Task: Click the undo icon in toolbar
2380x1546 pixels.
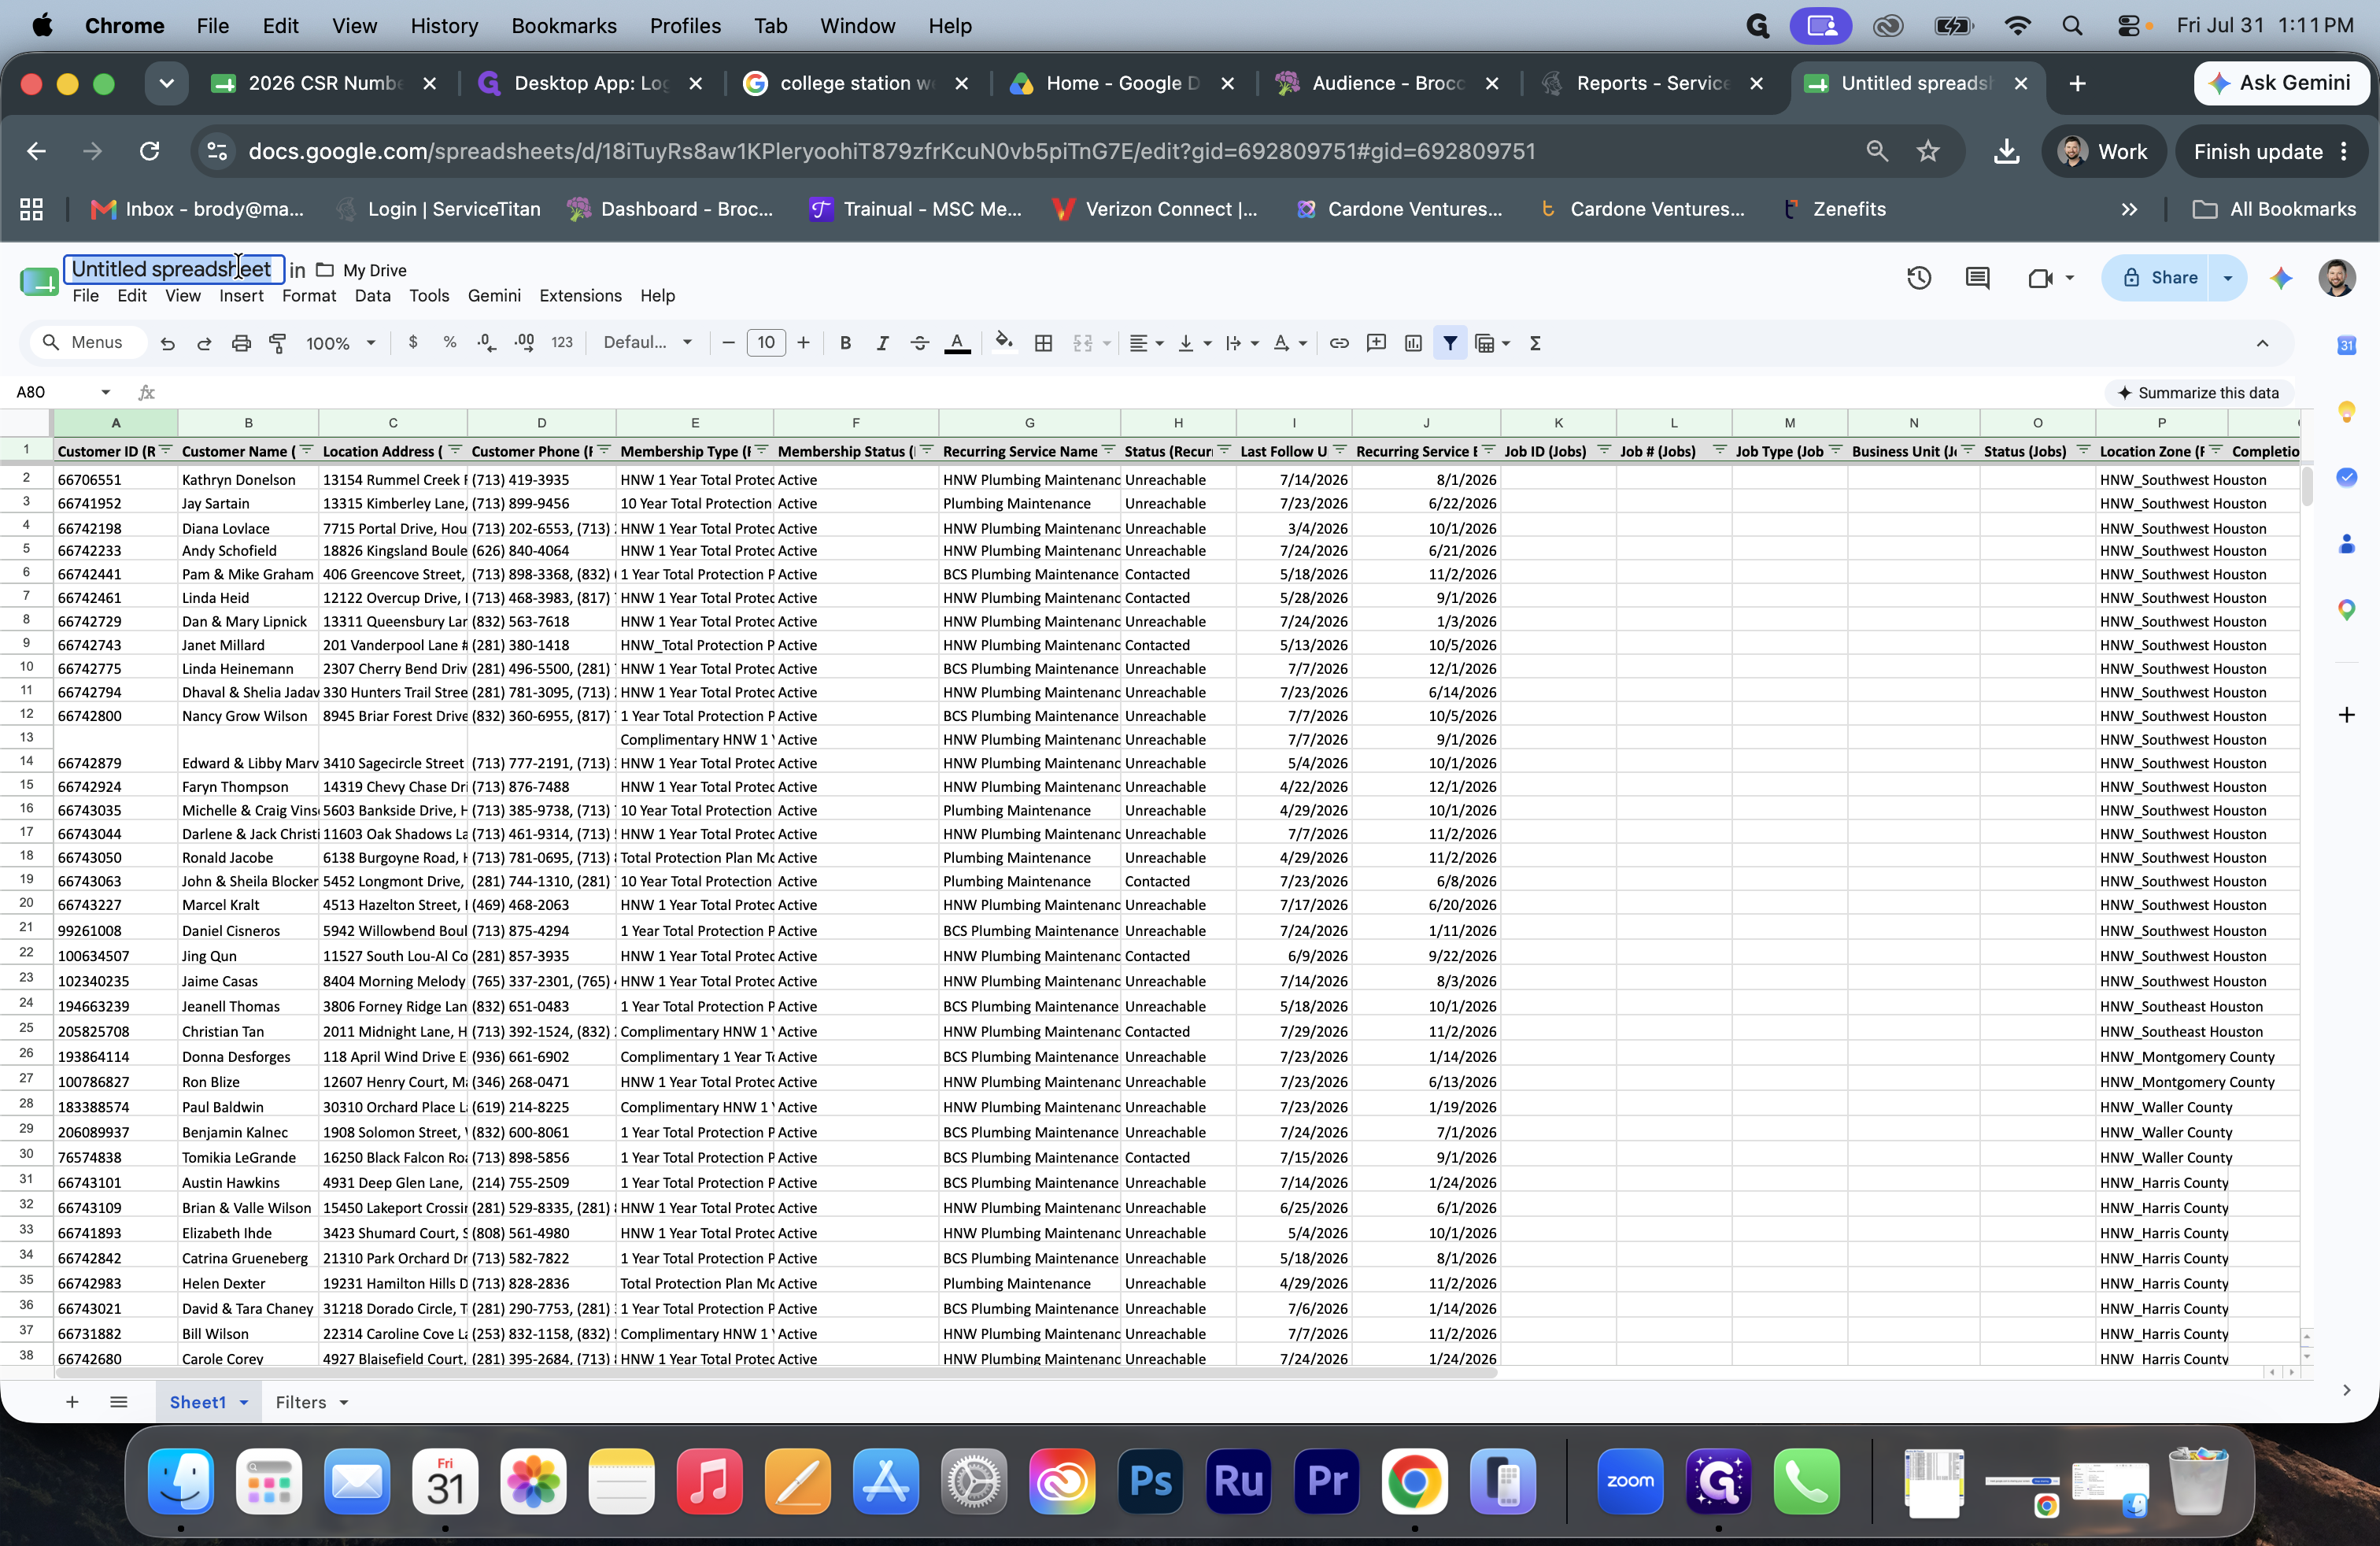Action: [167, 343]
